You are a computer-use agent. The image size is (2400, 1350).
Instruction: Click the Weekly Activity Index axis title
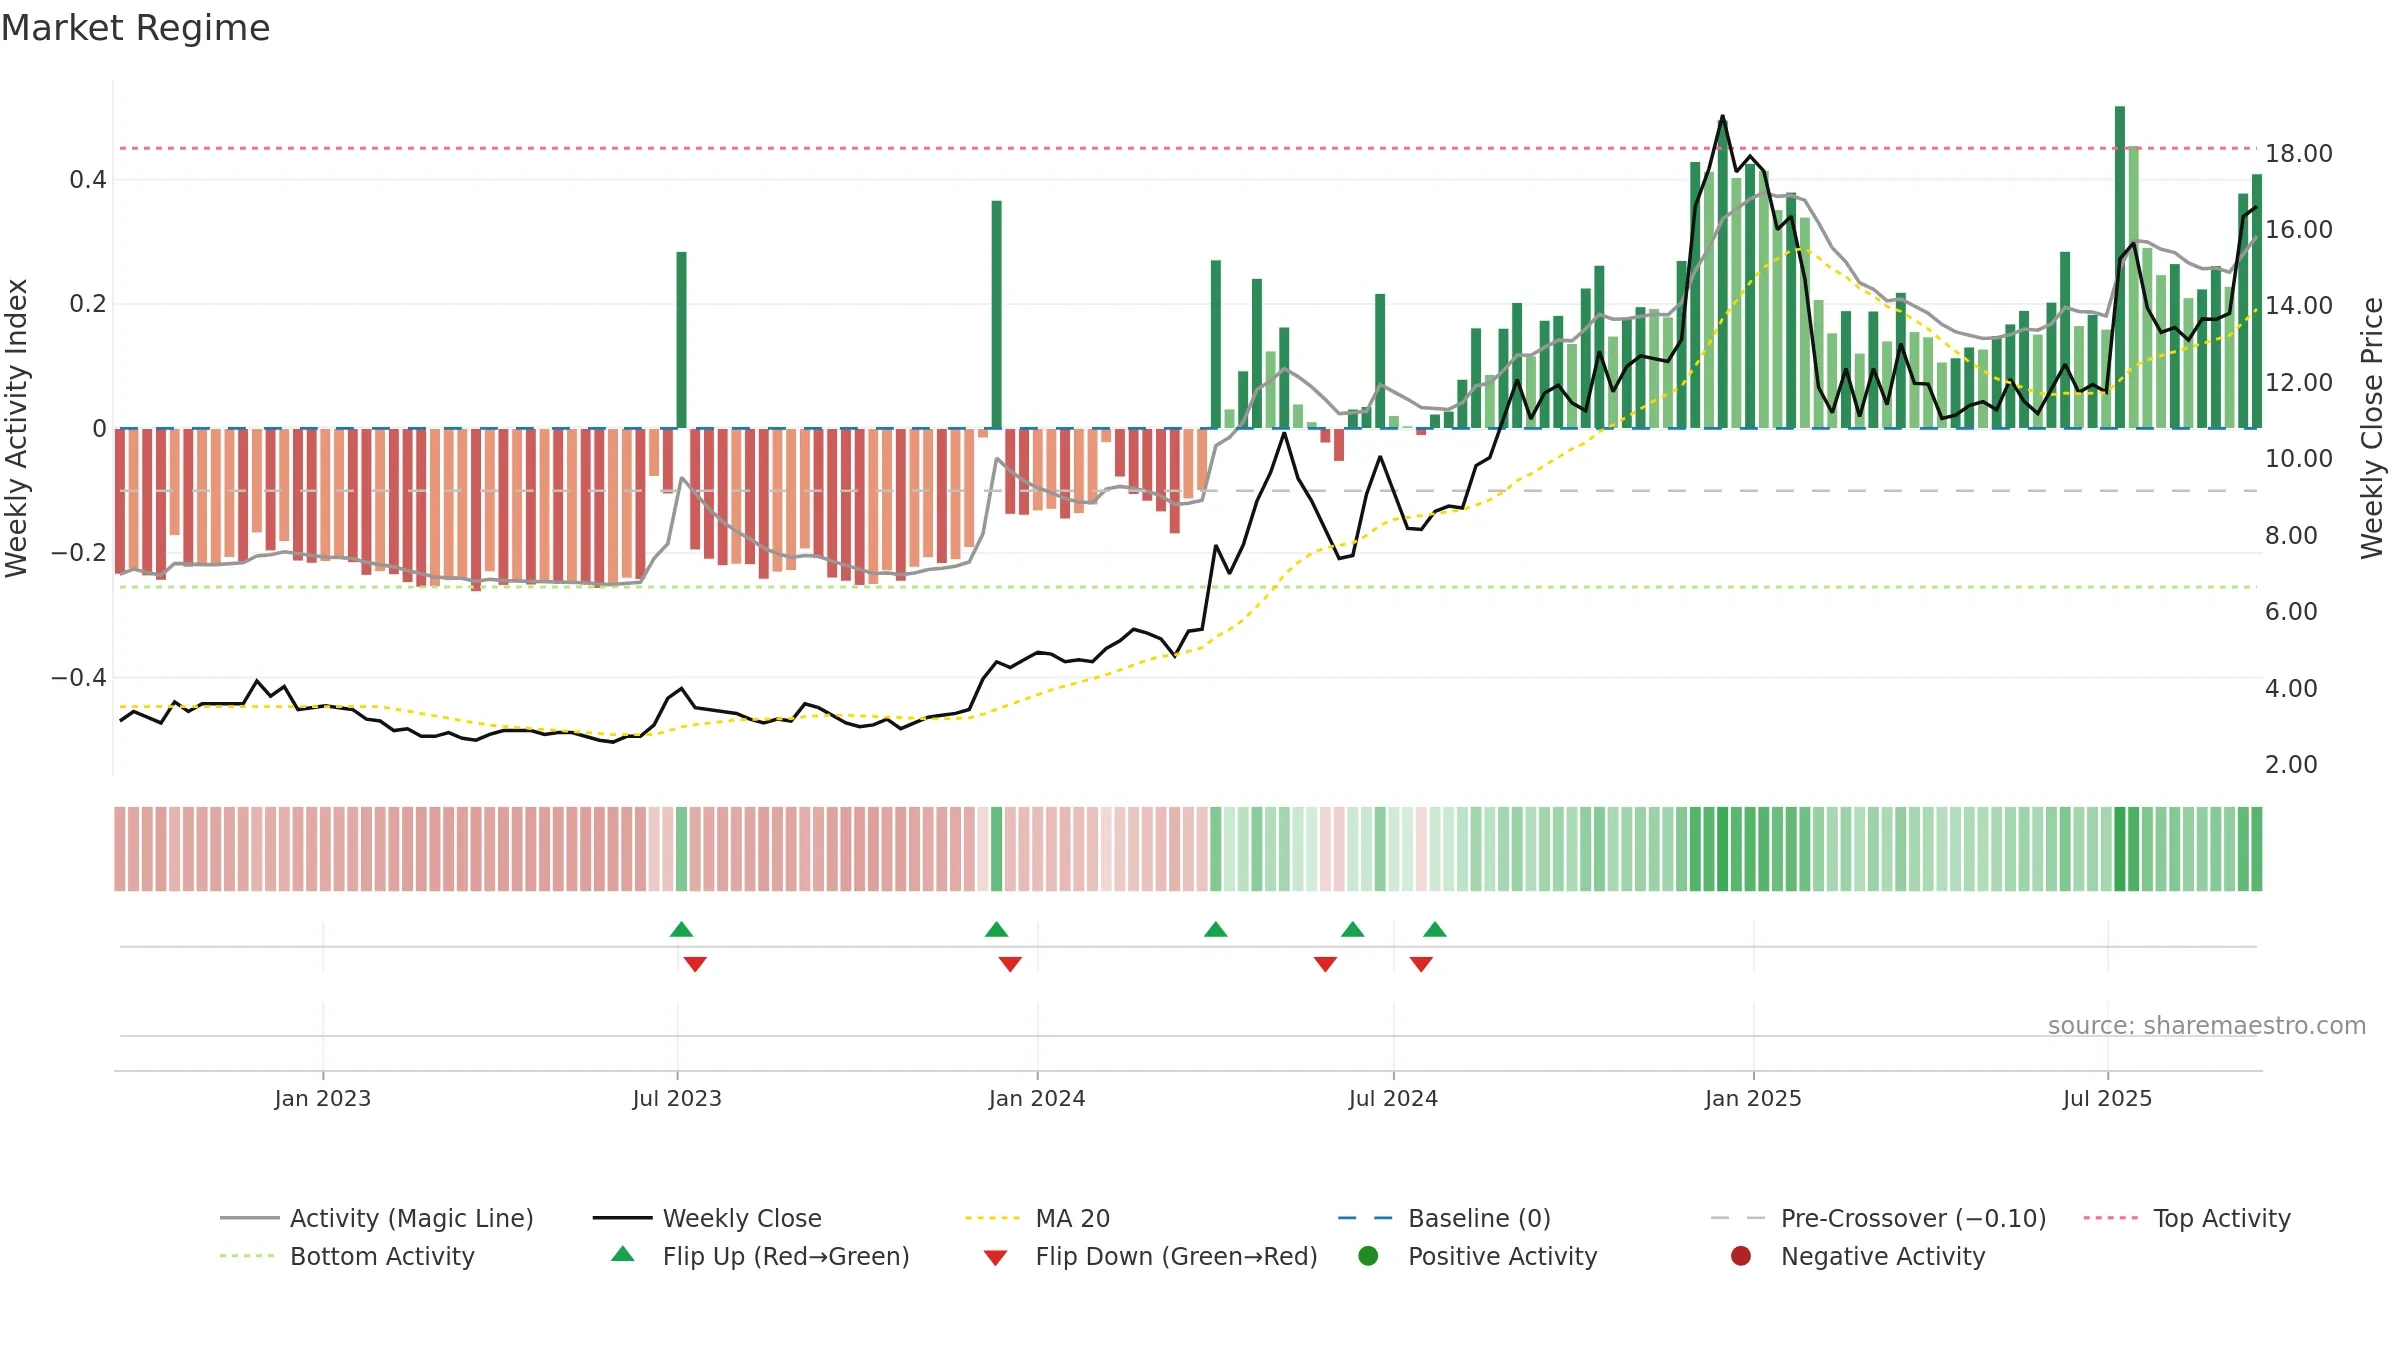16,428
